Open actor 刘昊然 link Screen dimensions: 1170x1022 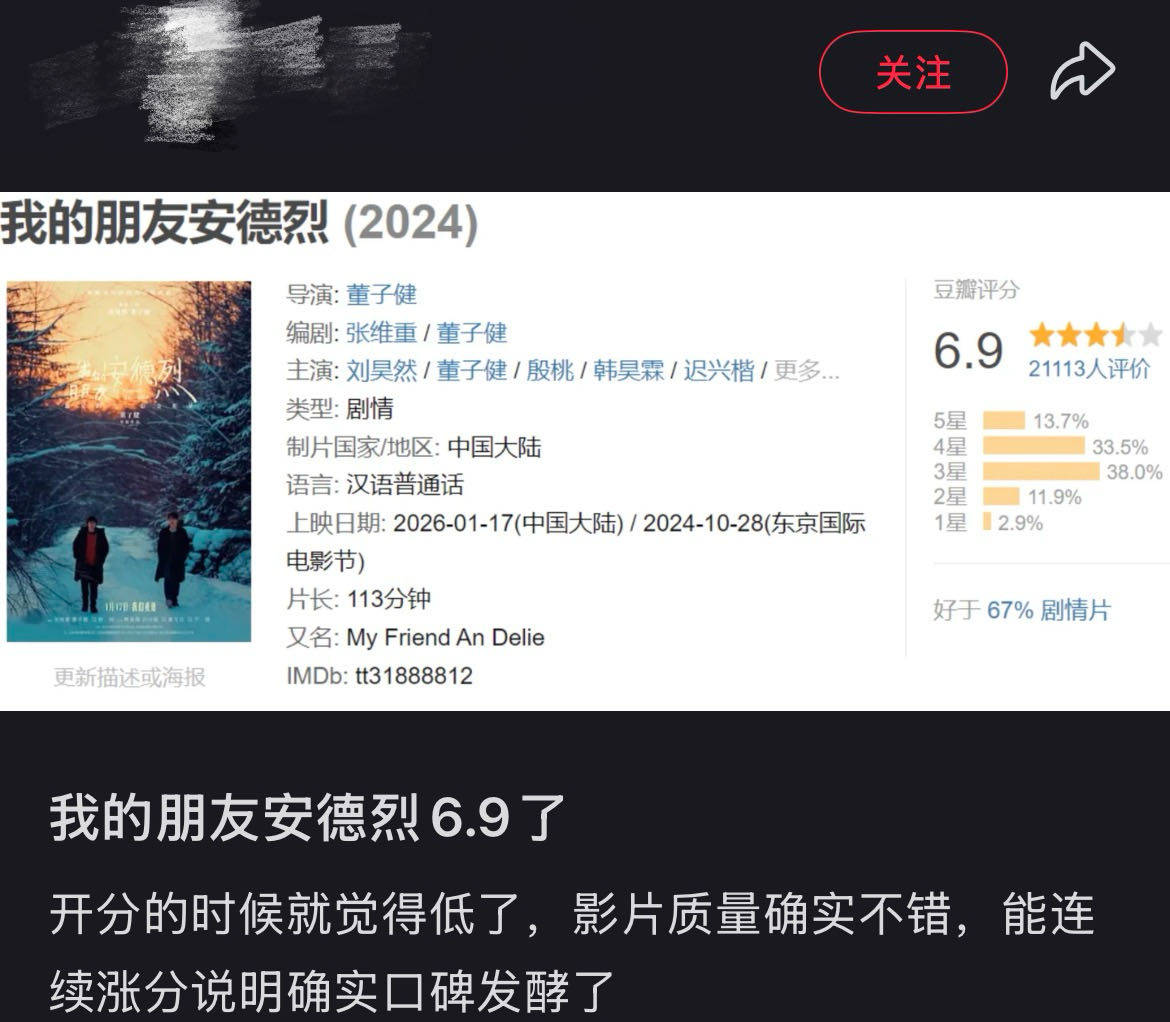coord(381,370)
